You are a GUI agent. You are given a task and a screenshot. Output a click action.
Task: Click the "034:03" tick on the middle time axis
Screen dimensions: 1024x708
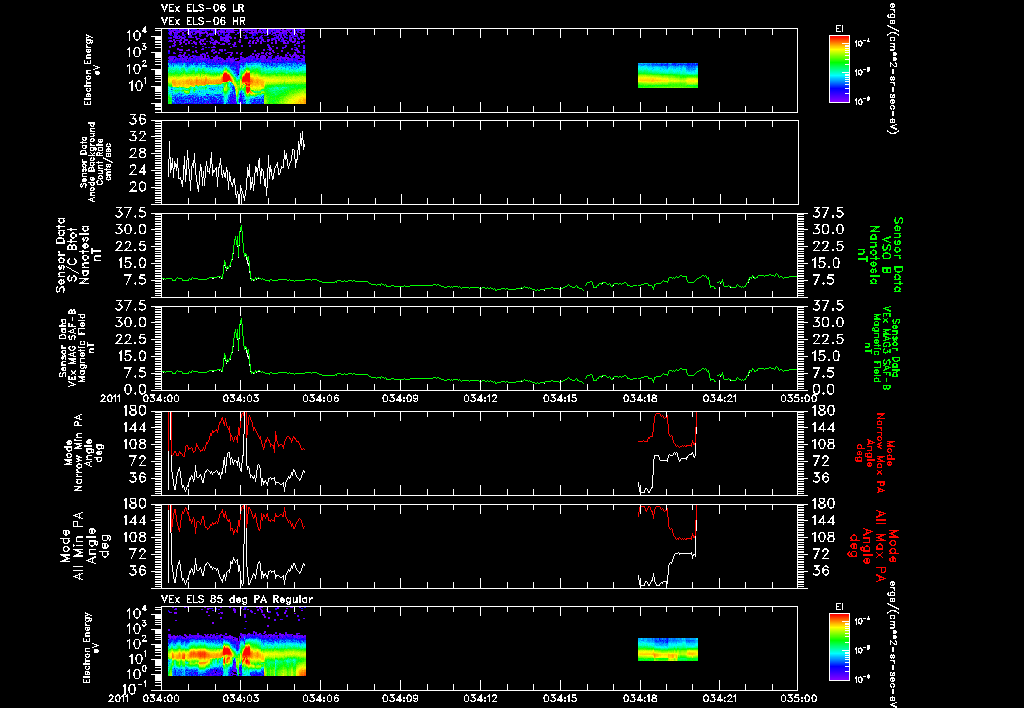(x=241, y=398)
